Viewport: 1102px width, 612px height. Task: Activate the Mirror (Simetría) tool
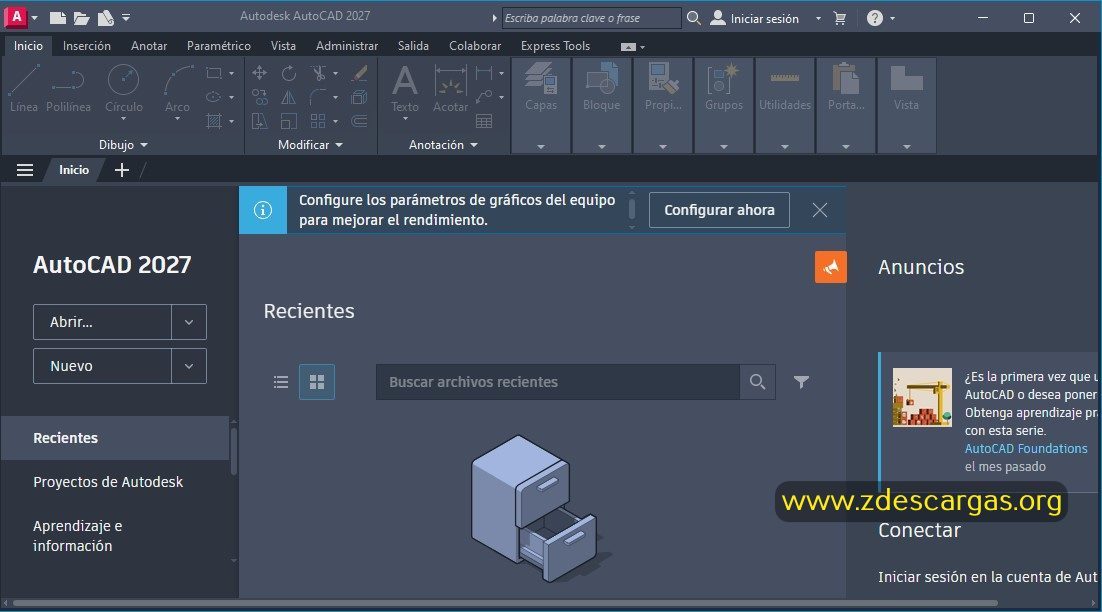(289, 97)
